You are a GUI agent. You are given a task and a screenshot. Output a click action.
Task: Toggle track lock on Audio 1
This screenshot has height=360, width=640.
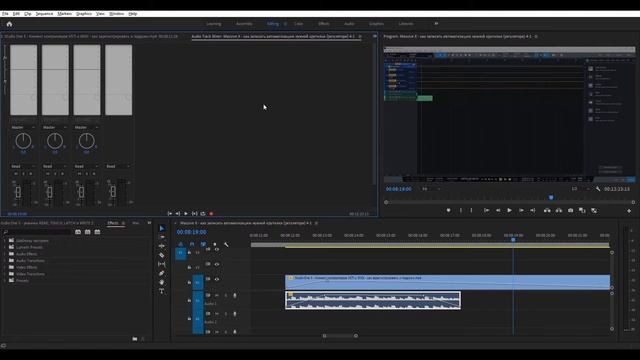[189, 300]
